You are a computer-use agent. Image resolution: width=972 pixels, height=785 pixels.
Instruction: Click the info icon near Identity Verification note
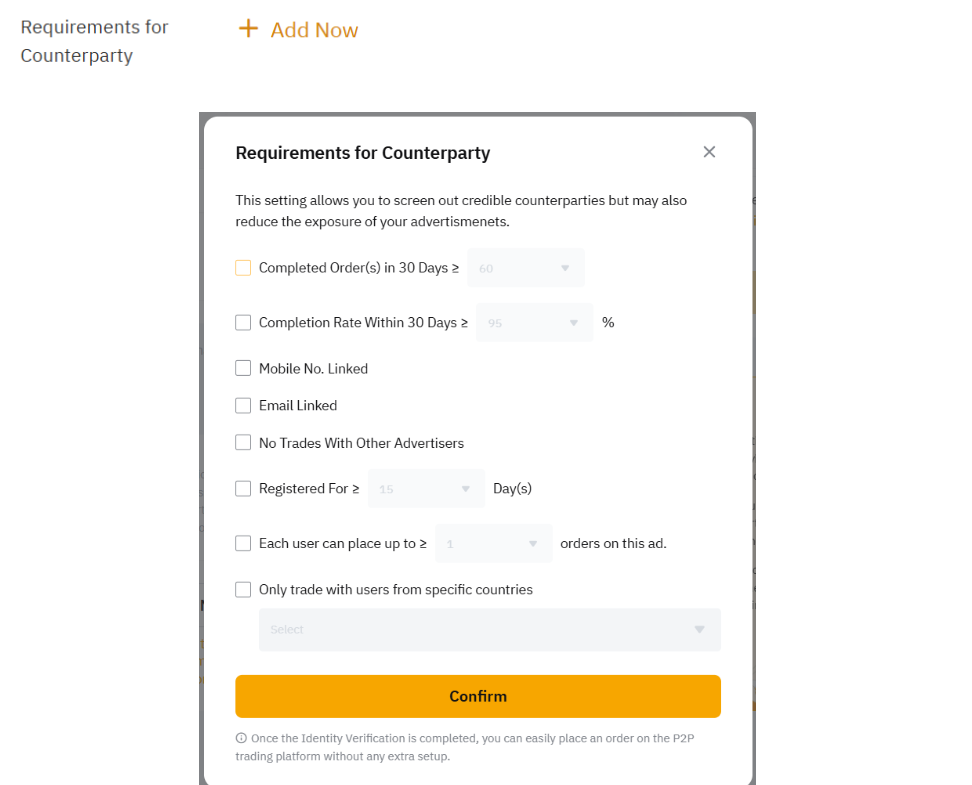241,738
